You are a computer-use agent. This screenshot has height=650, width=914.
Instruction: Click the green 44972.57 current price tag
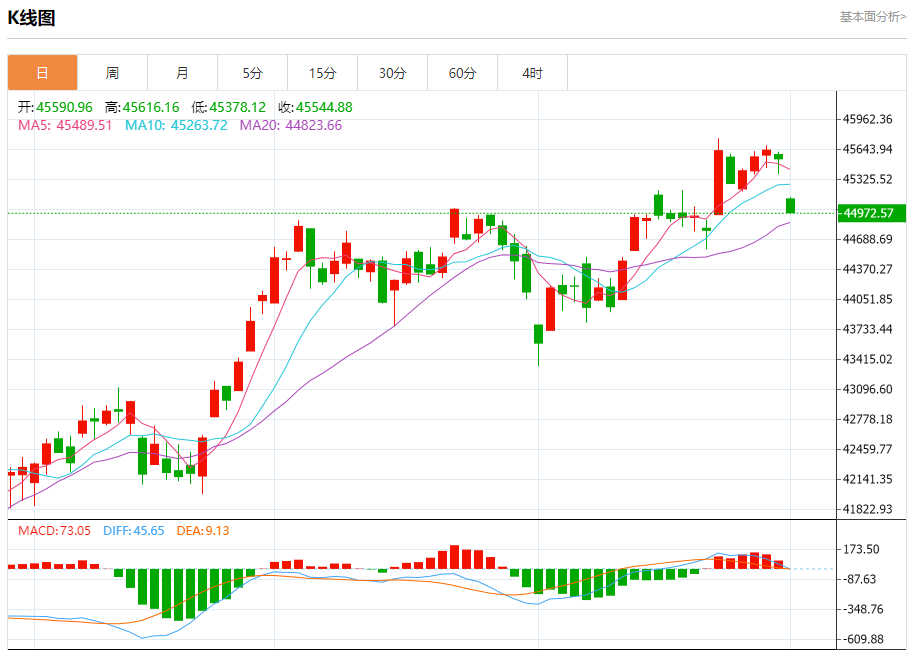[x=871, y=213]
